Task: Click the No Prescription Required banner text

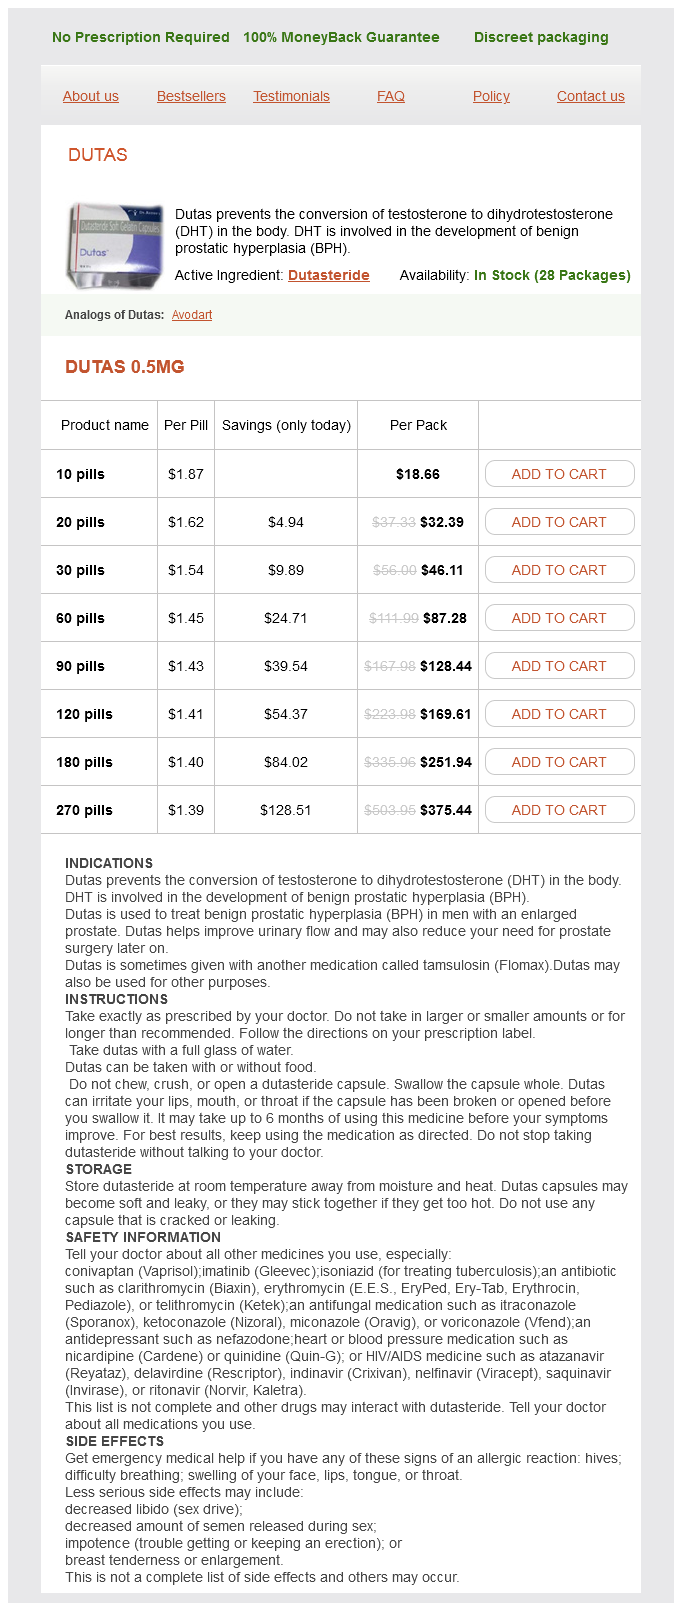Action: [141, 37]
